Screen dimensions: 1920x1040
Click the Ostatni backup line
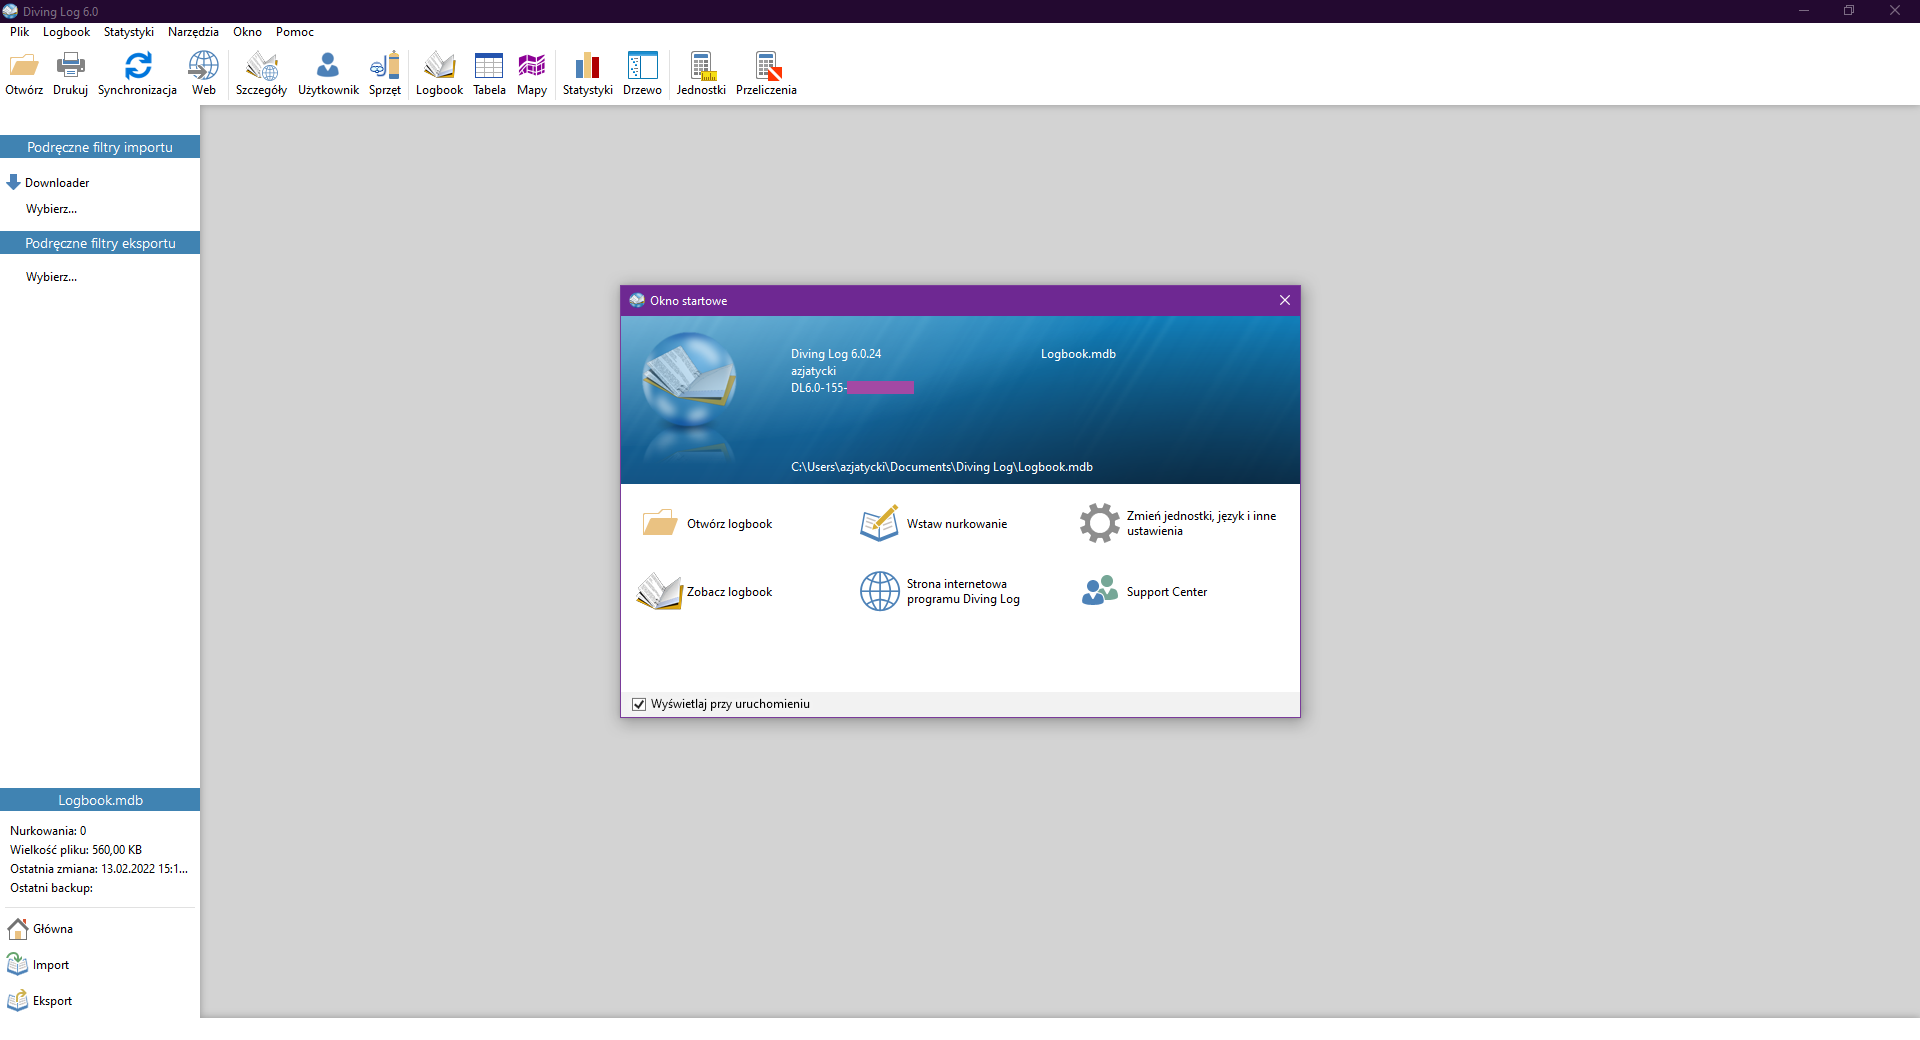51,888
